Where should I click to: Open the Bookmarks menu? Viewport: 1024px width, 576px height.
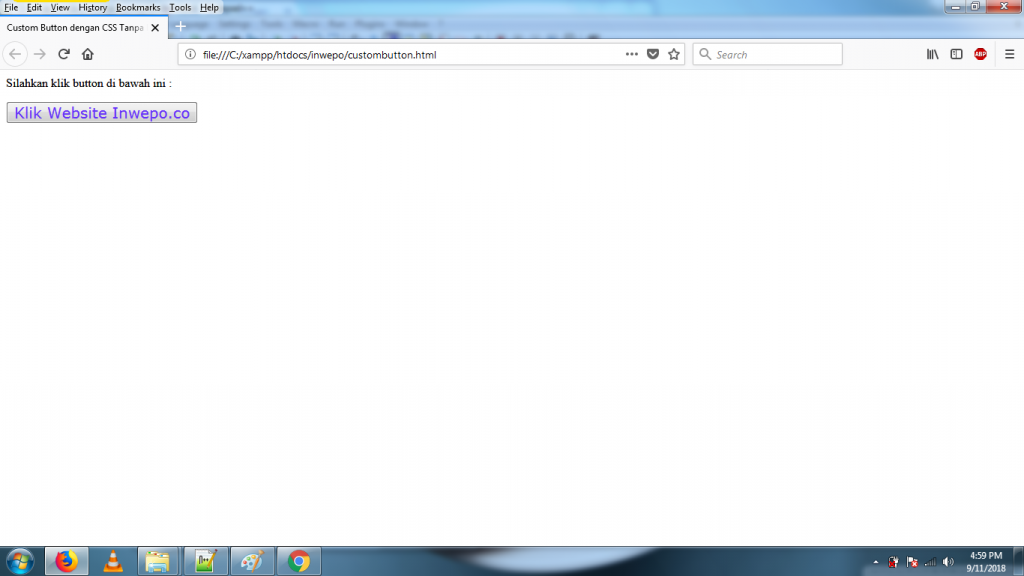[138, 7]
